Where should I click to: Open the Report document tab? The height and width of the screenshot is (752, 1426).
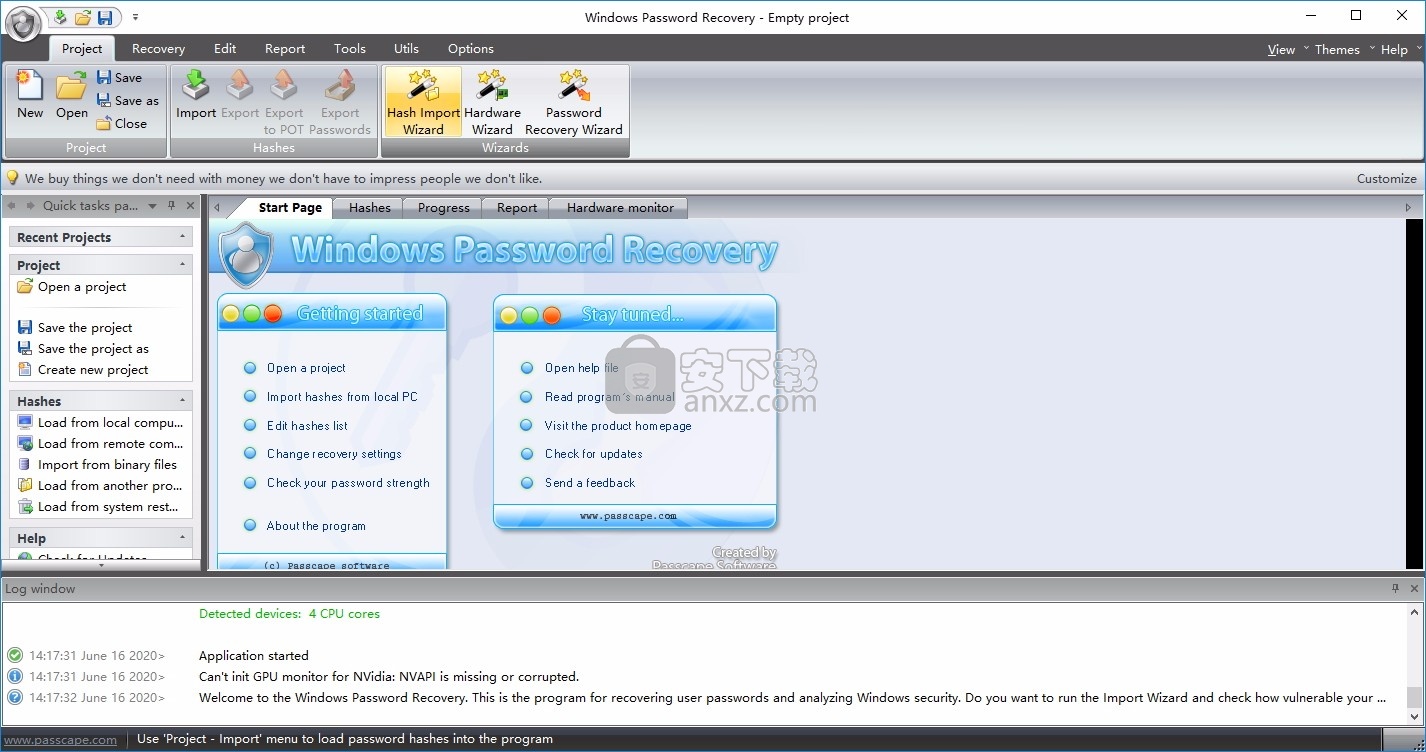(x=517, y=207)
